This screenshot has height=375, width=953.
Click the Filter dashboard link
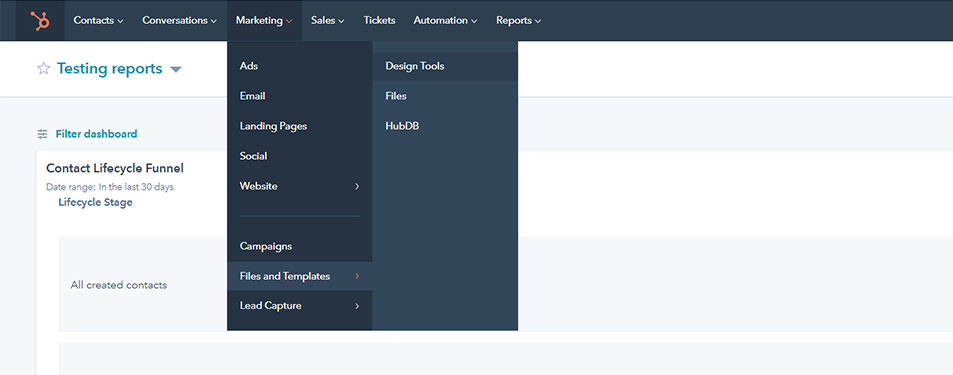point(96,134)
